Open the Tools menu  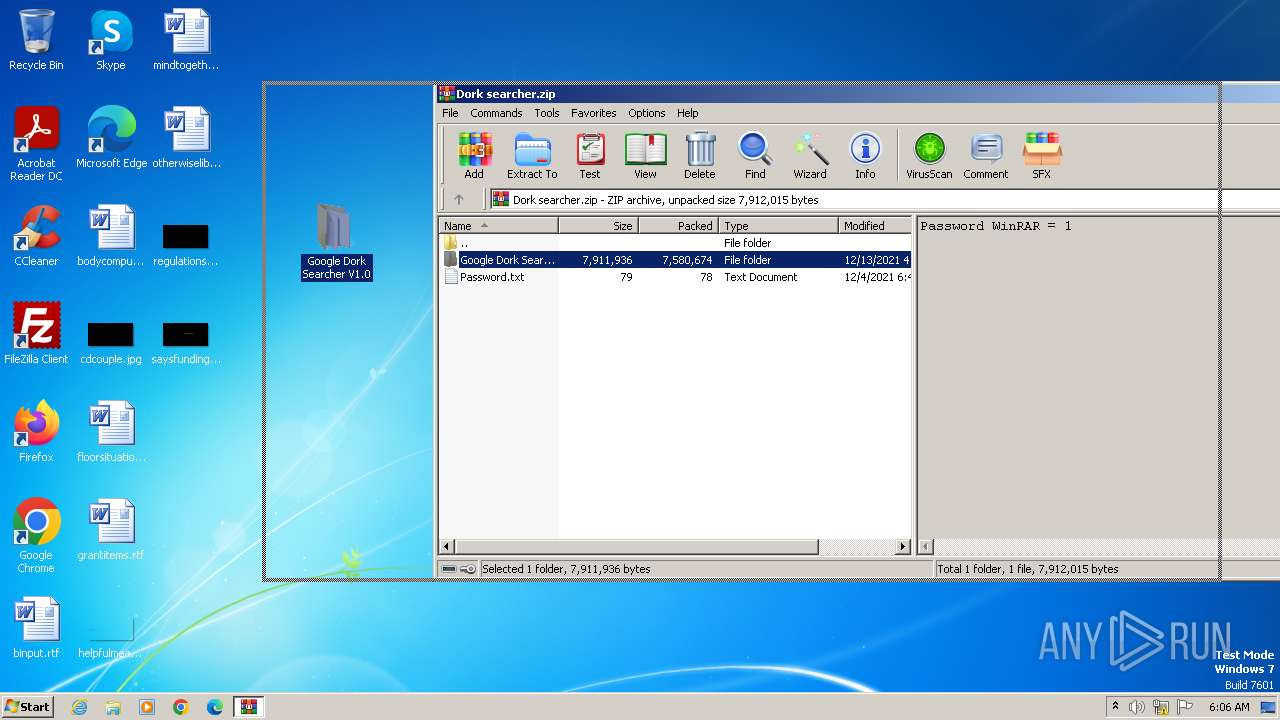(547, 113)
